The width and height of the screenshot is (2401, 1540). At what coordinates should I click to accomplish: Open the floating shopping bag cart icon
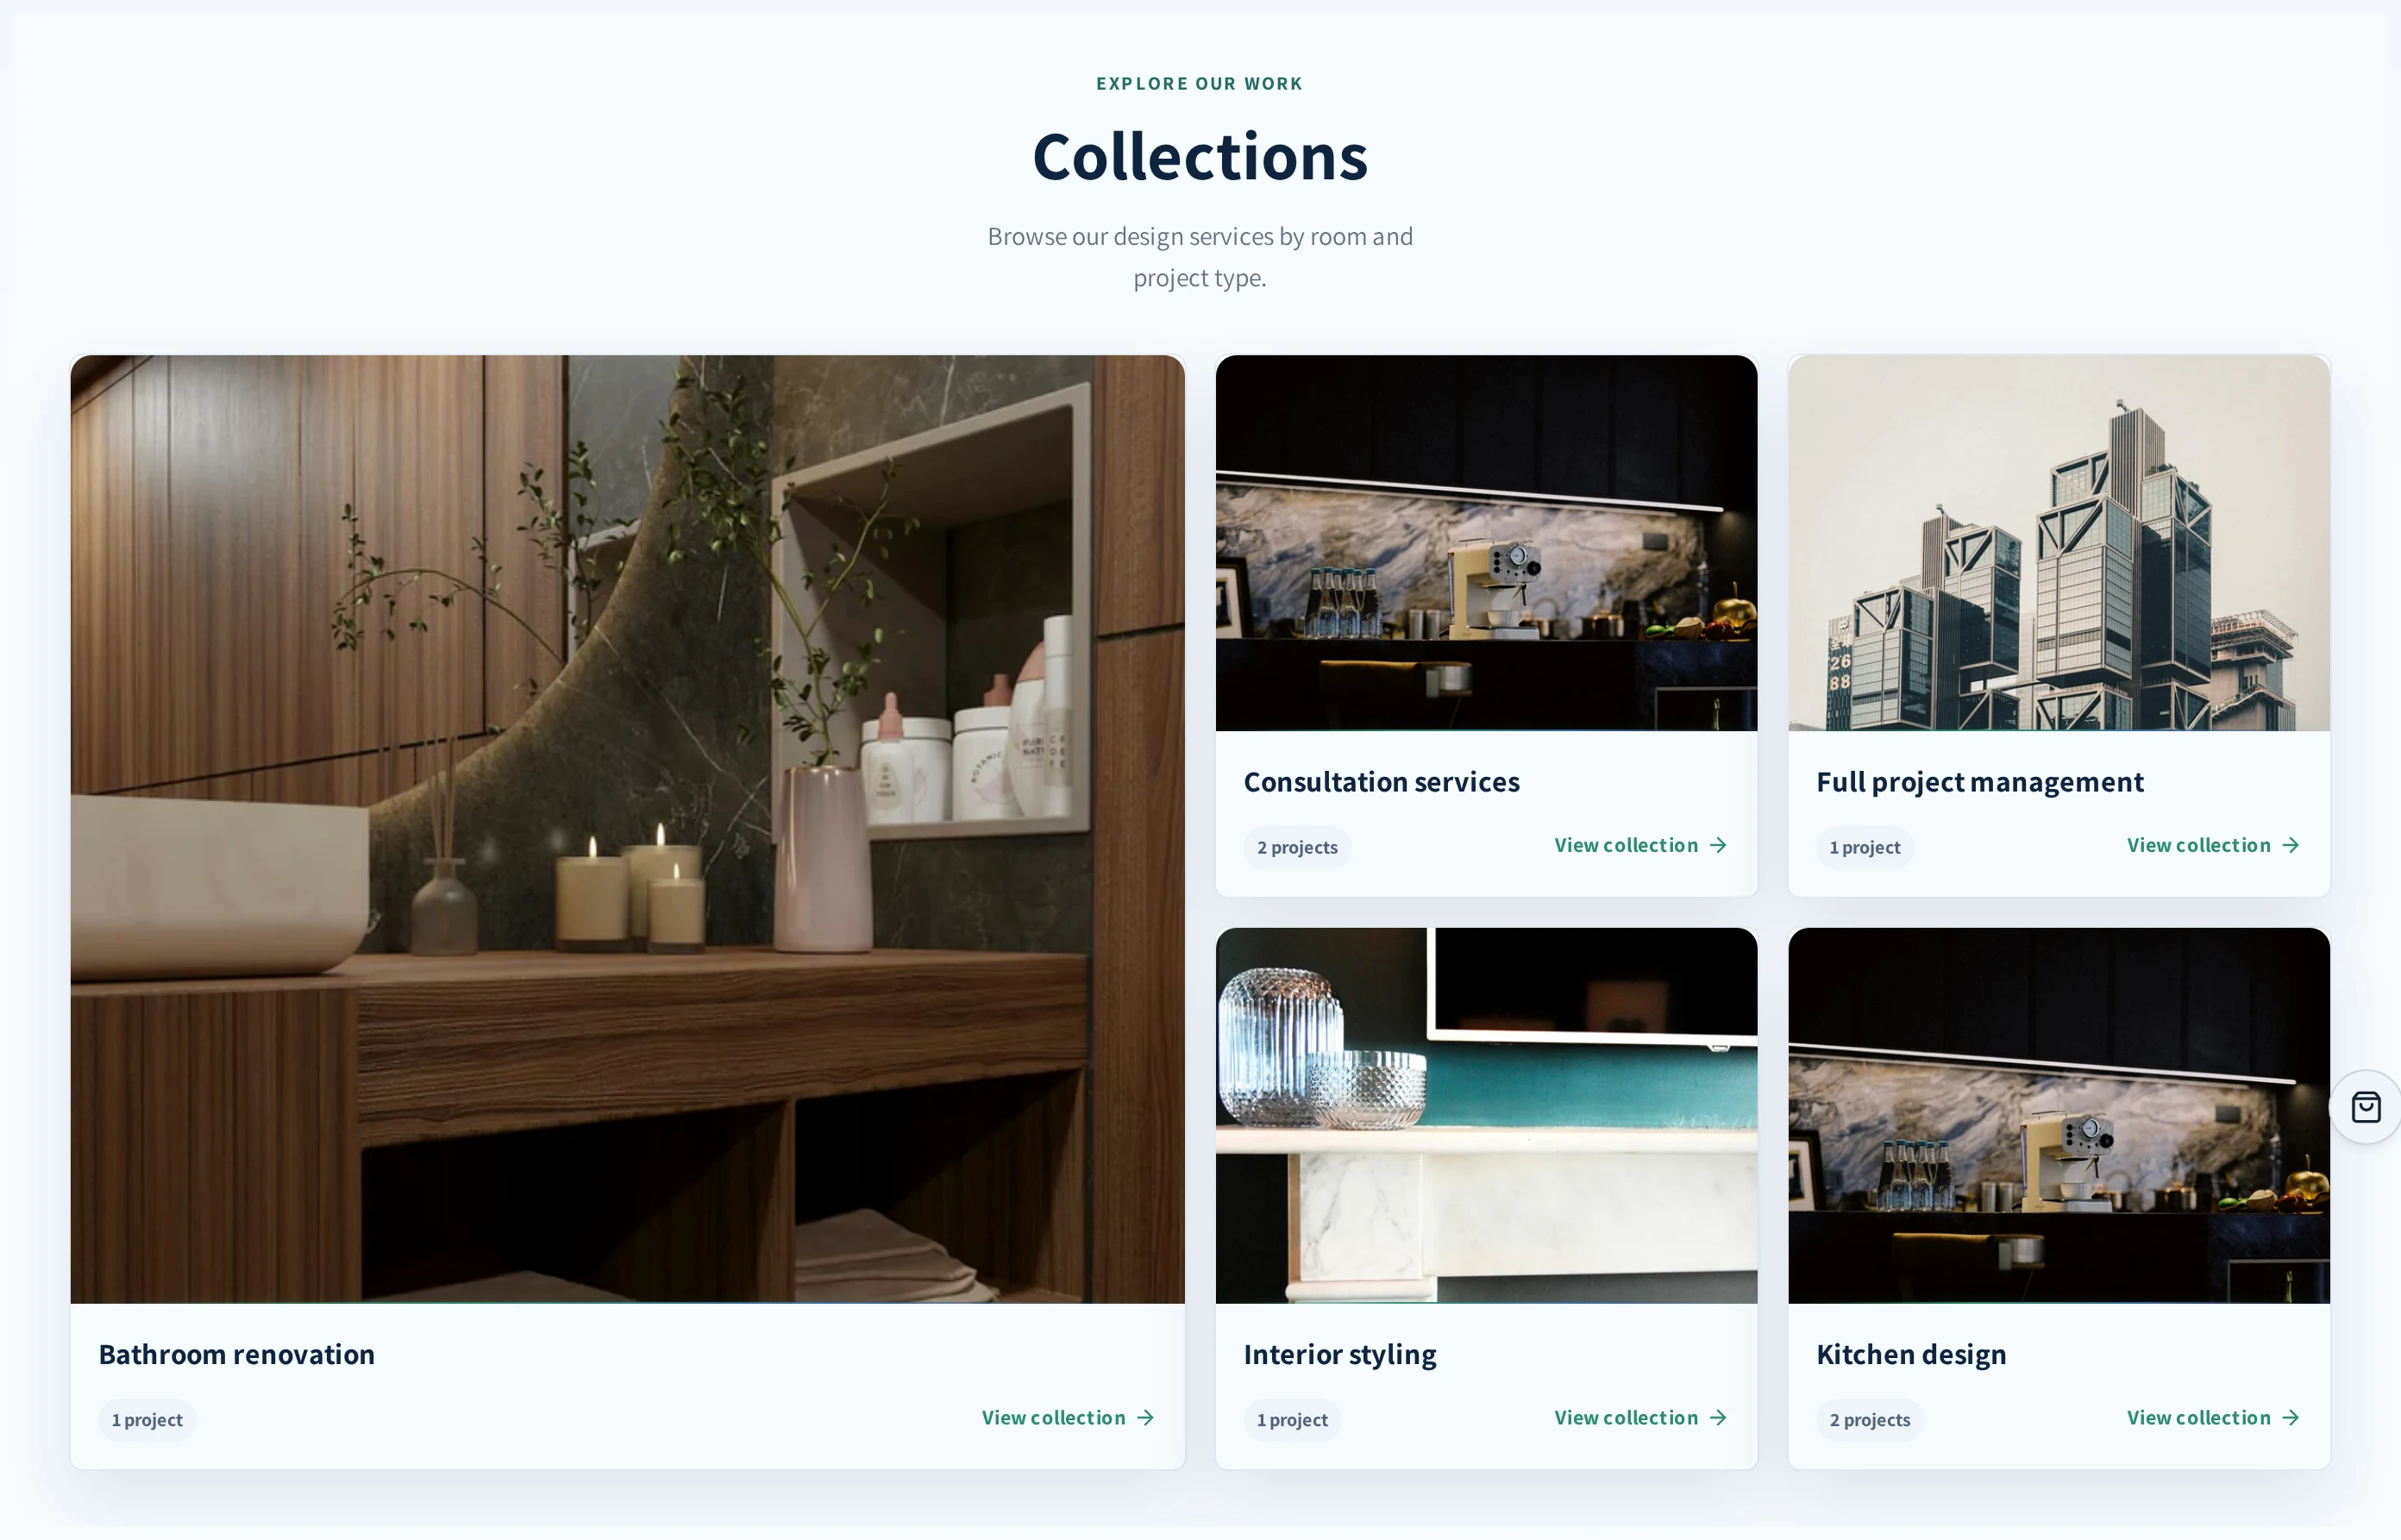(x=2366, y=1107)
